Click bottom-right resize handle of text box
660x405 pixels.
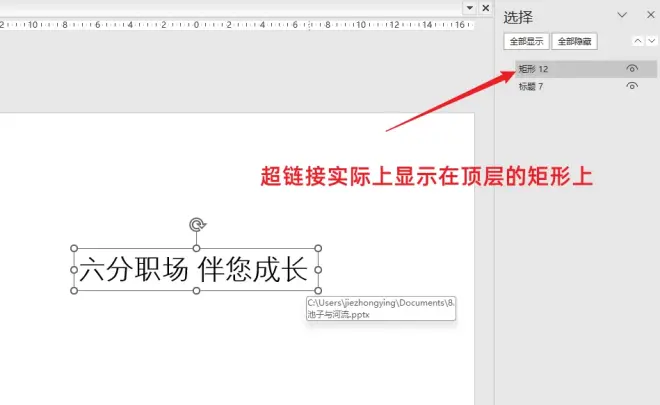(x=318, y=290)
